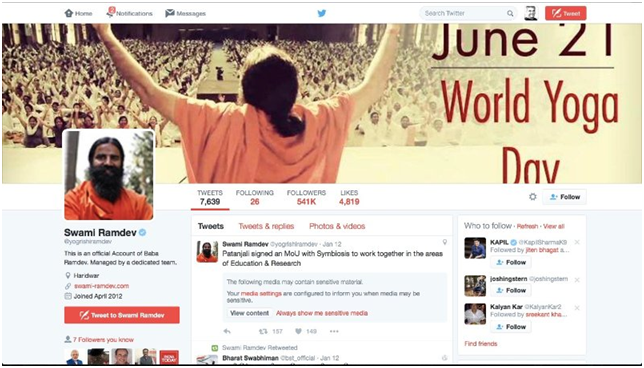644x368 pixels.
Task: Click Joined April 2012 text
Action: click(98, 296)
